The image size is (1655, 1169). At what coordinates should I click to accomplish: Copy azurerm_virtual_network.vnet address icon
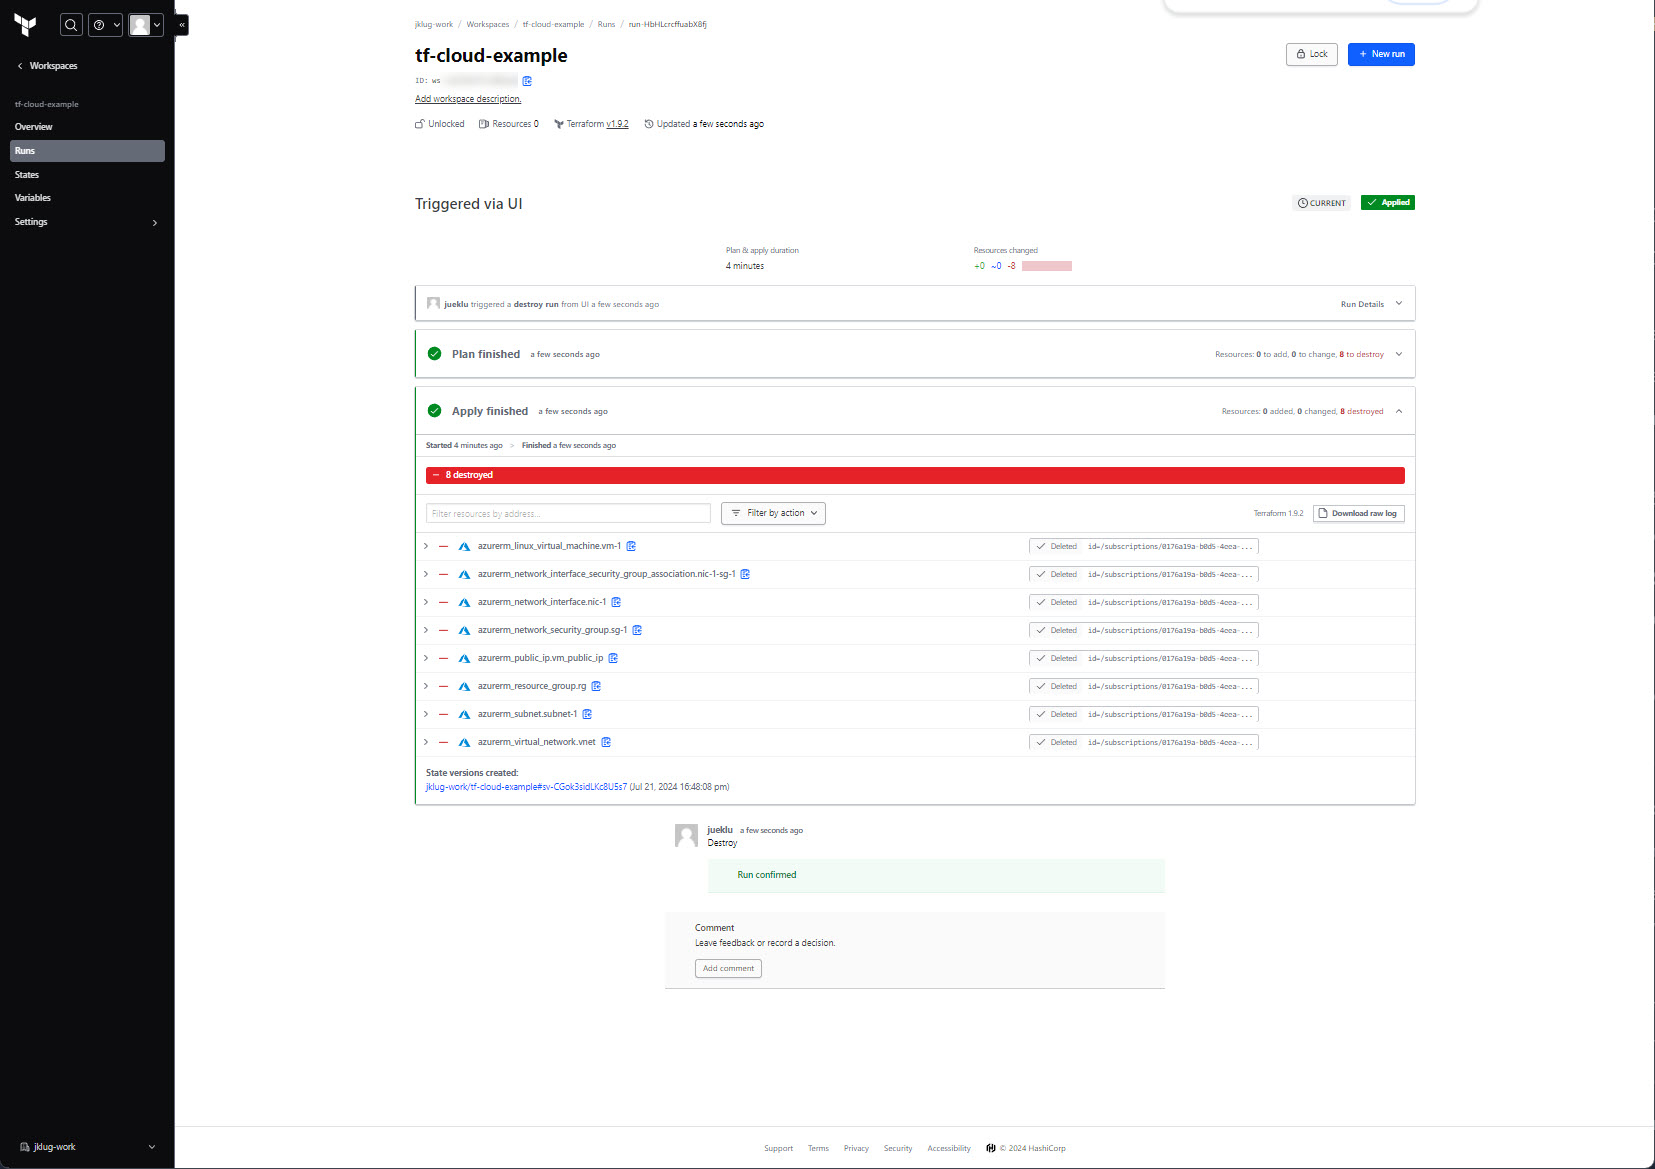coord(606,742)
